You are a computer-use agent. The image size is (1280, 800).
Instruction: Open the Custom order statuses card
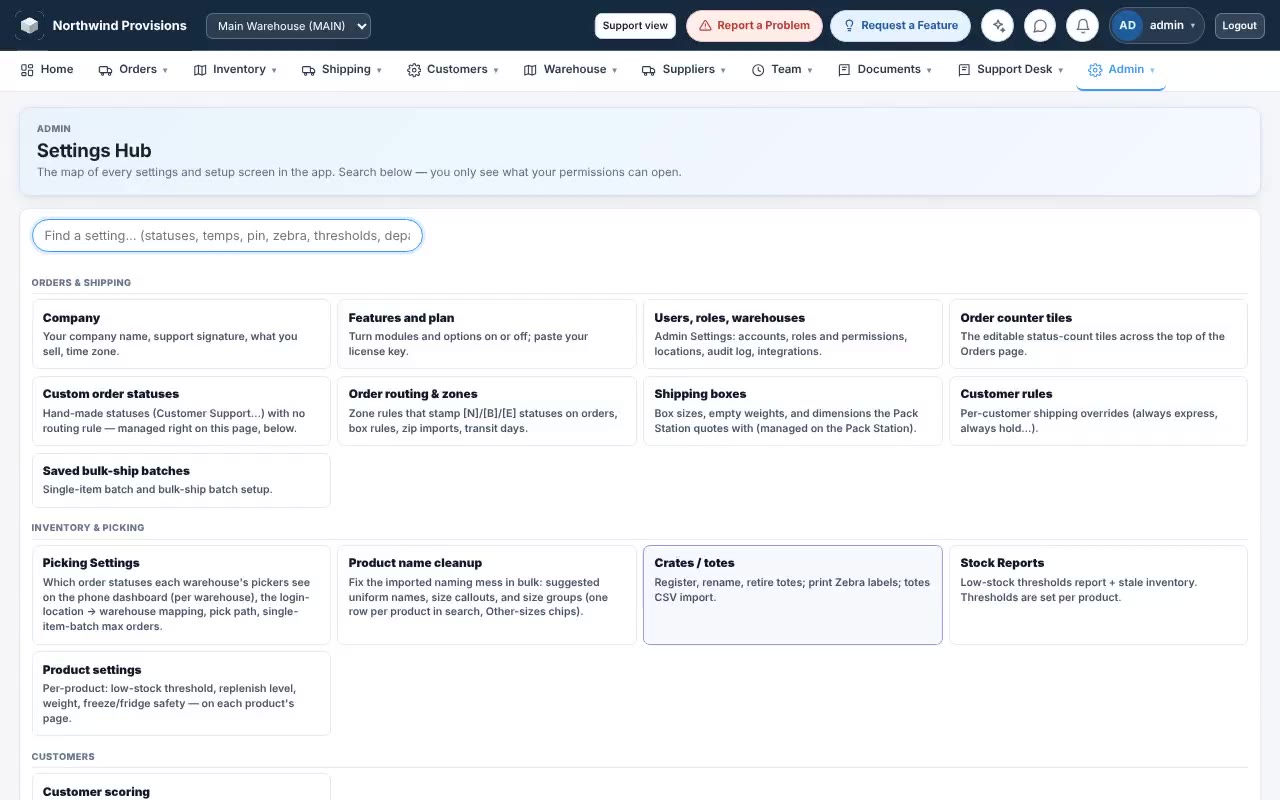[x=181, y=411]
